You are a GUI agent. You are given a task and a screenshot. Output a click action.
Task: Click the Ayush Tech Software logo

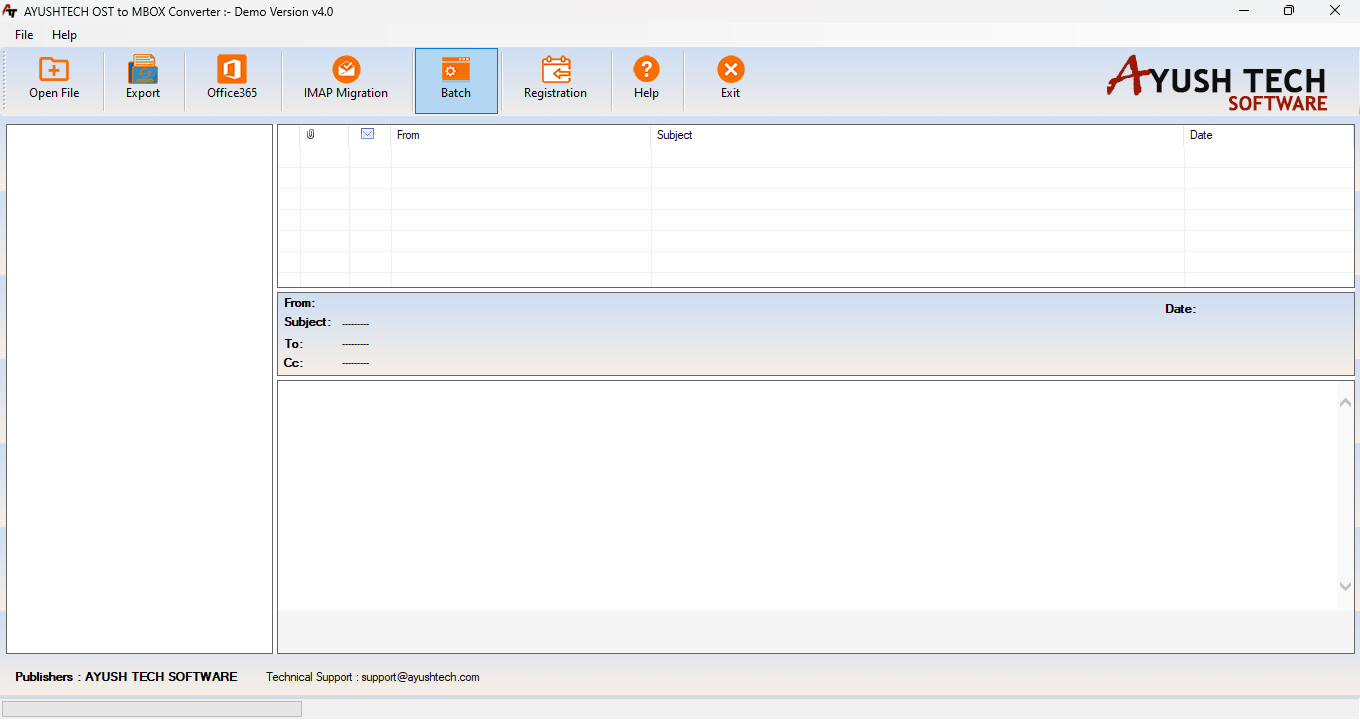[x=1217, y=84]
